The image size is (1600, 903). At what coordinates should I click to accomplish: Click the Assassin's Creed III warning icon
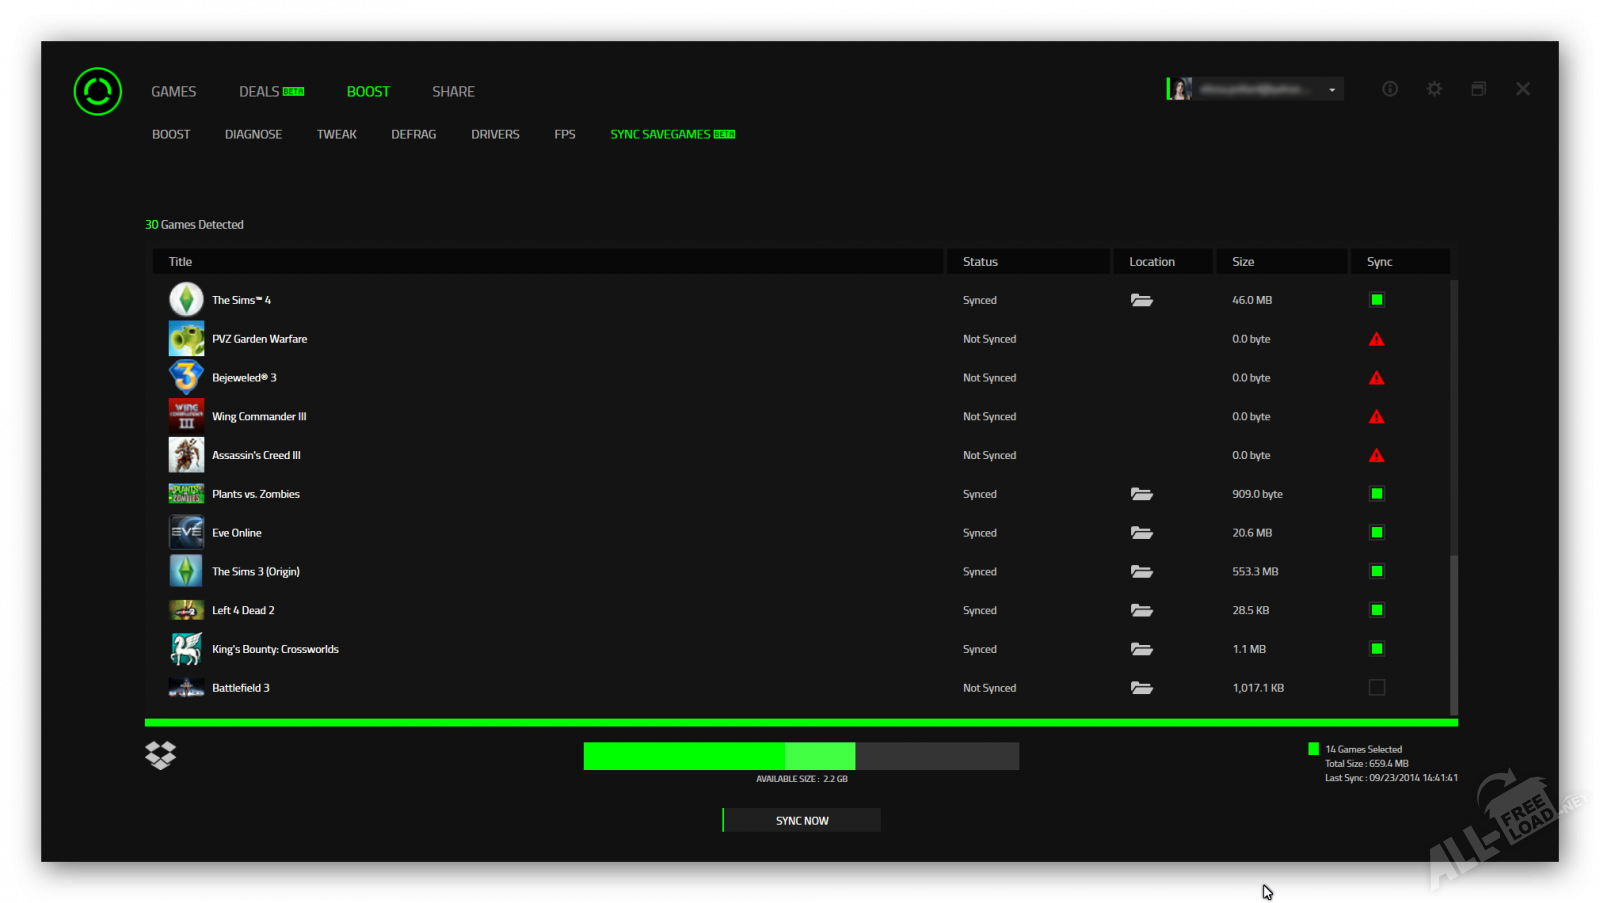click(x=1376, y=456)
